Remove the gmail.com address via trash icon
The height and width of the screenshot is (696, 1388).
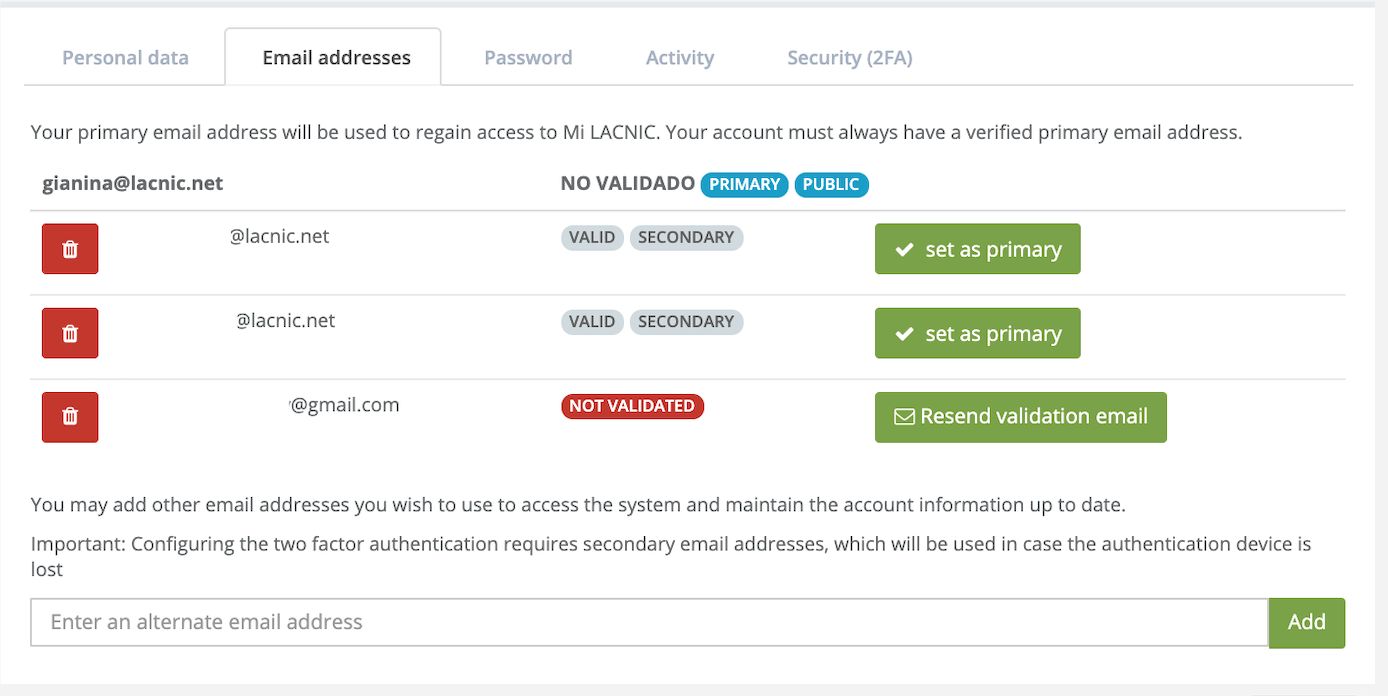(70, 417)
